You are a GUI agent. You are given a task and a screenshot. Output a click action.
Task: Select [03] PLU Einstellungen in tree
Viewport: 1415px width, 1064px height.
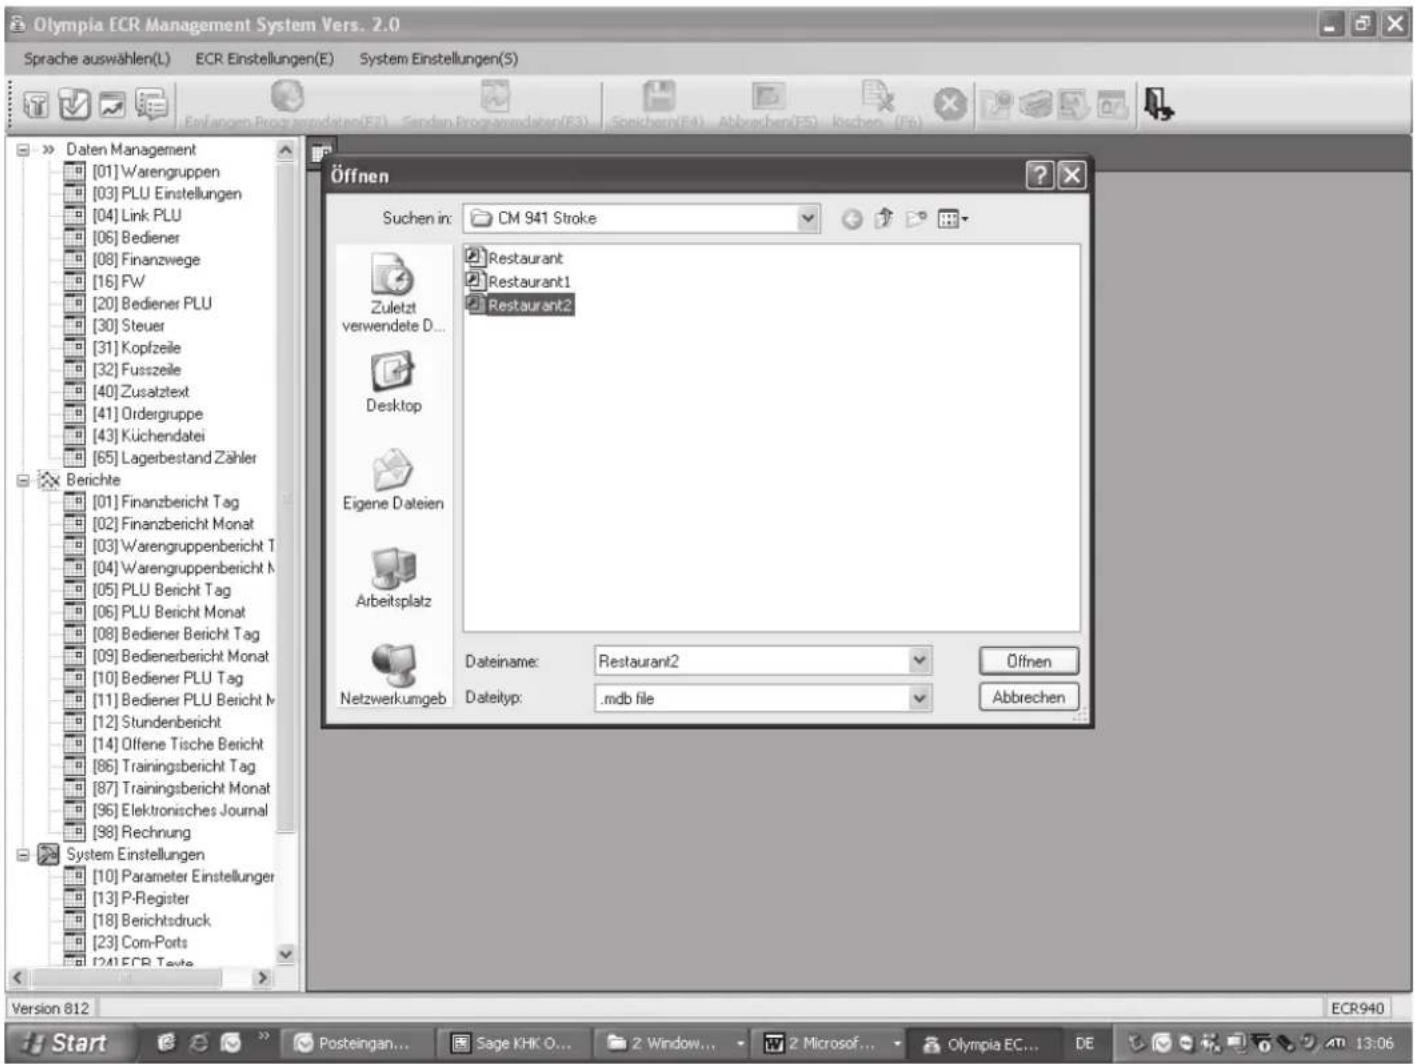pos(167,194)
